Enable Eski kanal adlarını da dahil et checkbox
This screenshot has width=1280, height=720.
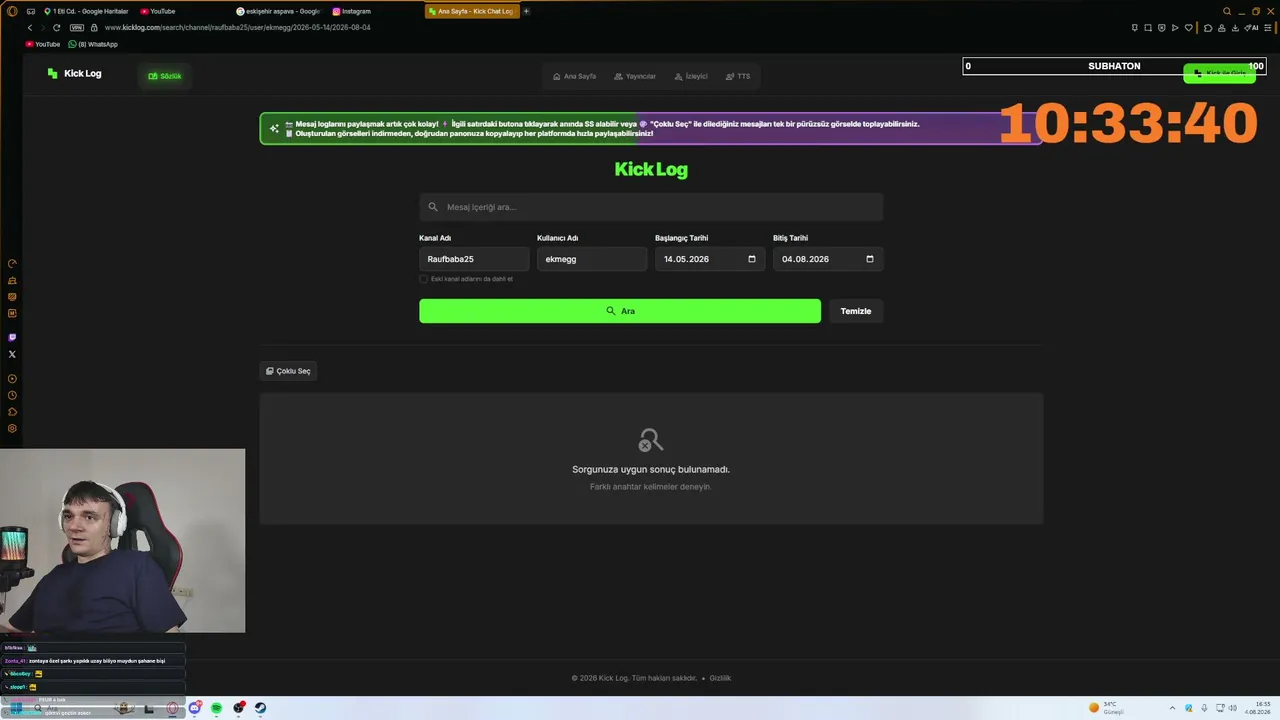click(424, 279)
